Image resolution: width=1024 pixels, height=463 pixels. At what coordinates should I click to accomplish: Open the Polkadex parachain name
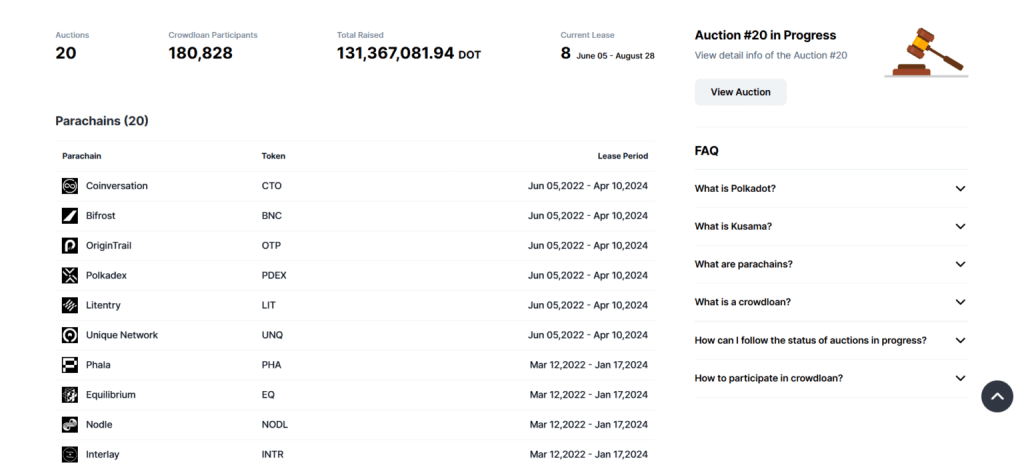coord(106,276)
